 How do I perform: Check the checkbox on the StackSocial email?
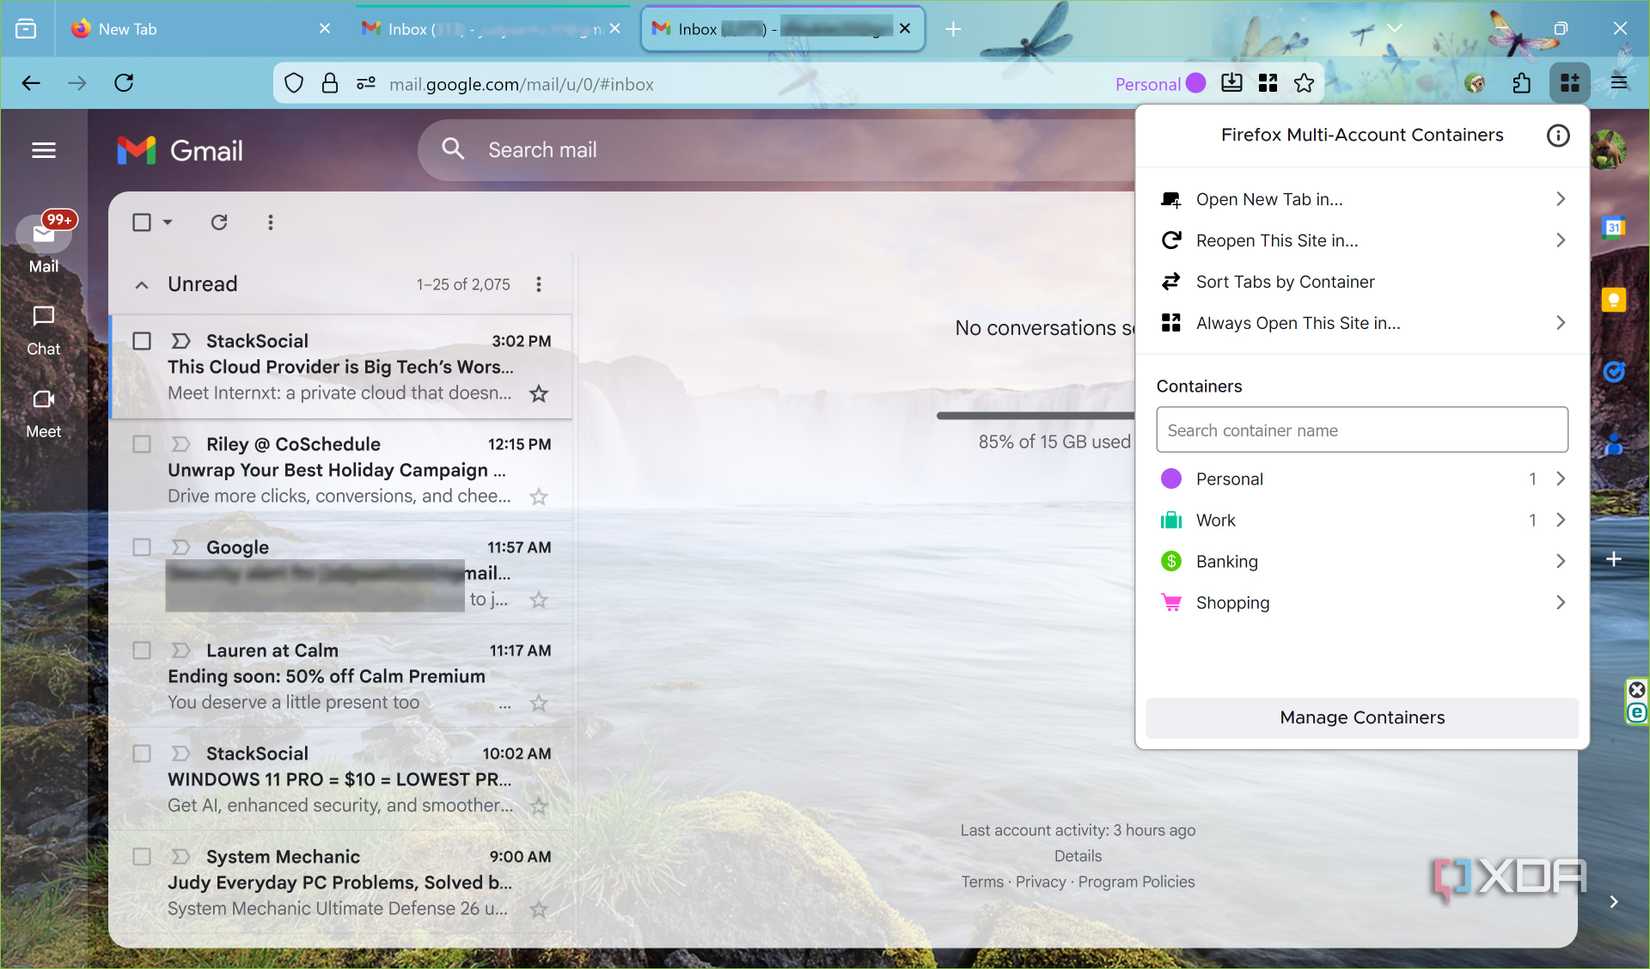pos(141,340)
